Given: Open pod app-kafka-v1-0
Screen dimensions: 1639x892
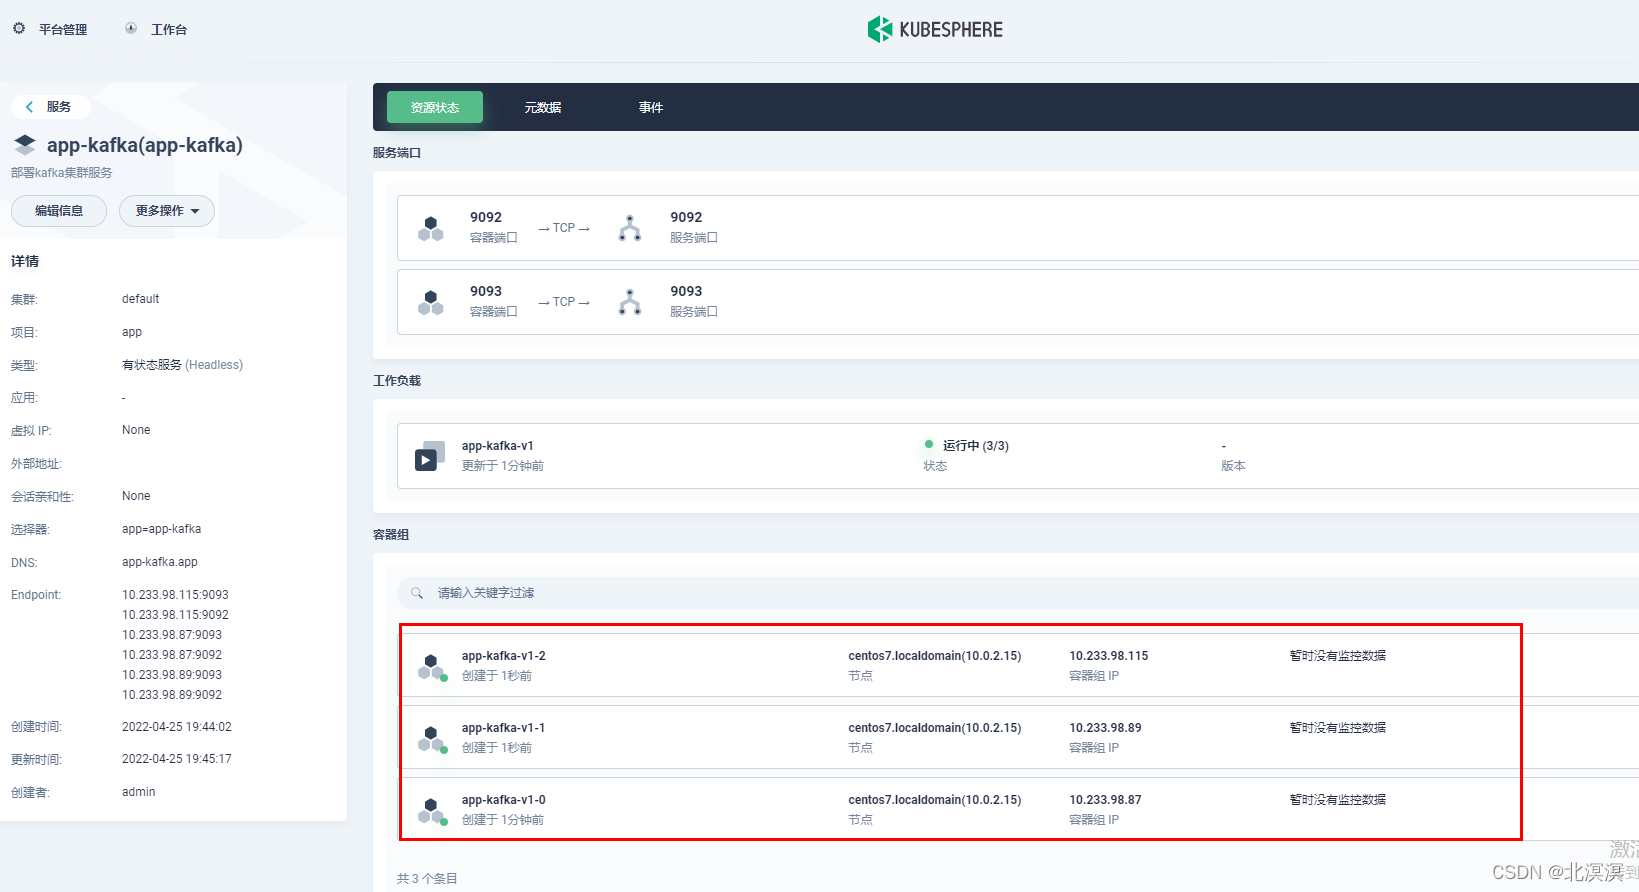Looking at the screenshot, I should pos(504,800).
